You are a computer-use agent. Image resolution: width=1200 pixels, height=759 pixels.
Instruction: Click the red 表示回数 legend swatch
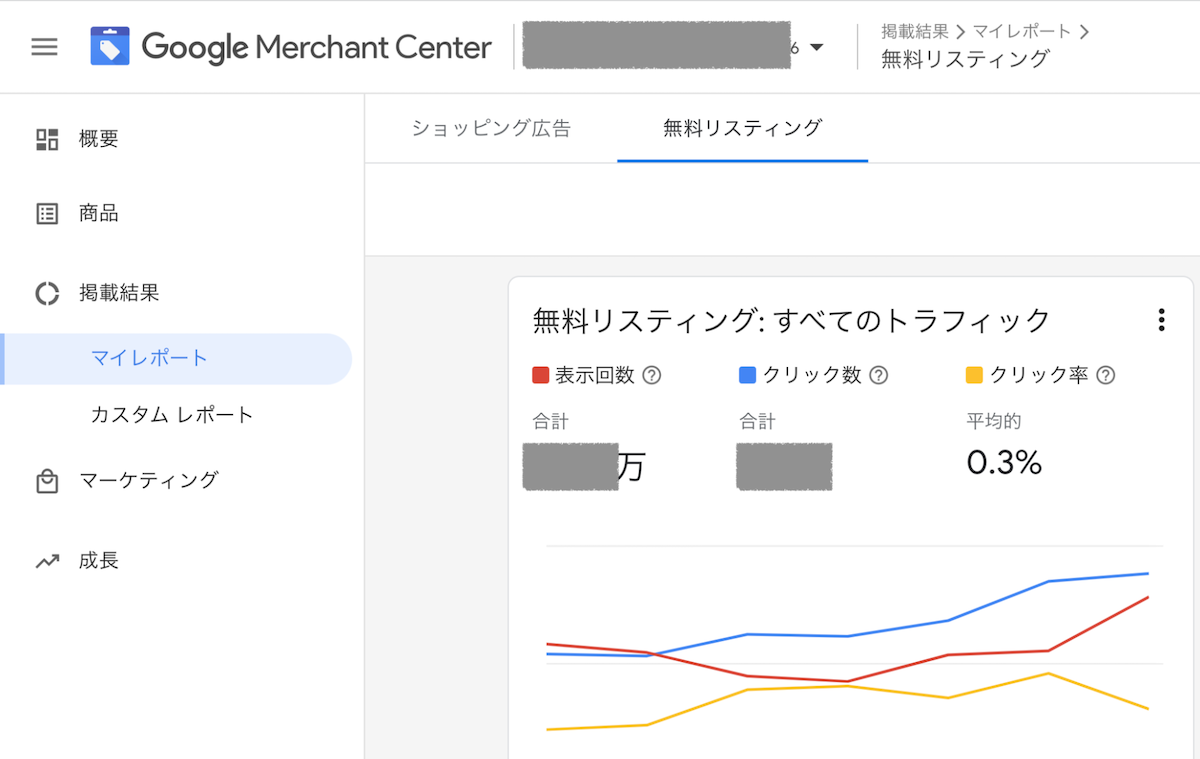[541, 376]
